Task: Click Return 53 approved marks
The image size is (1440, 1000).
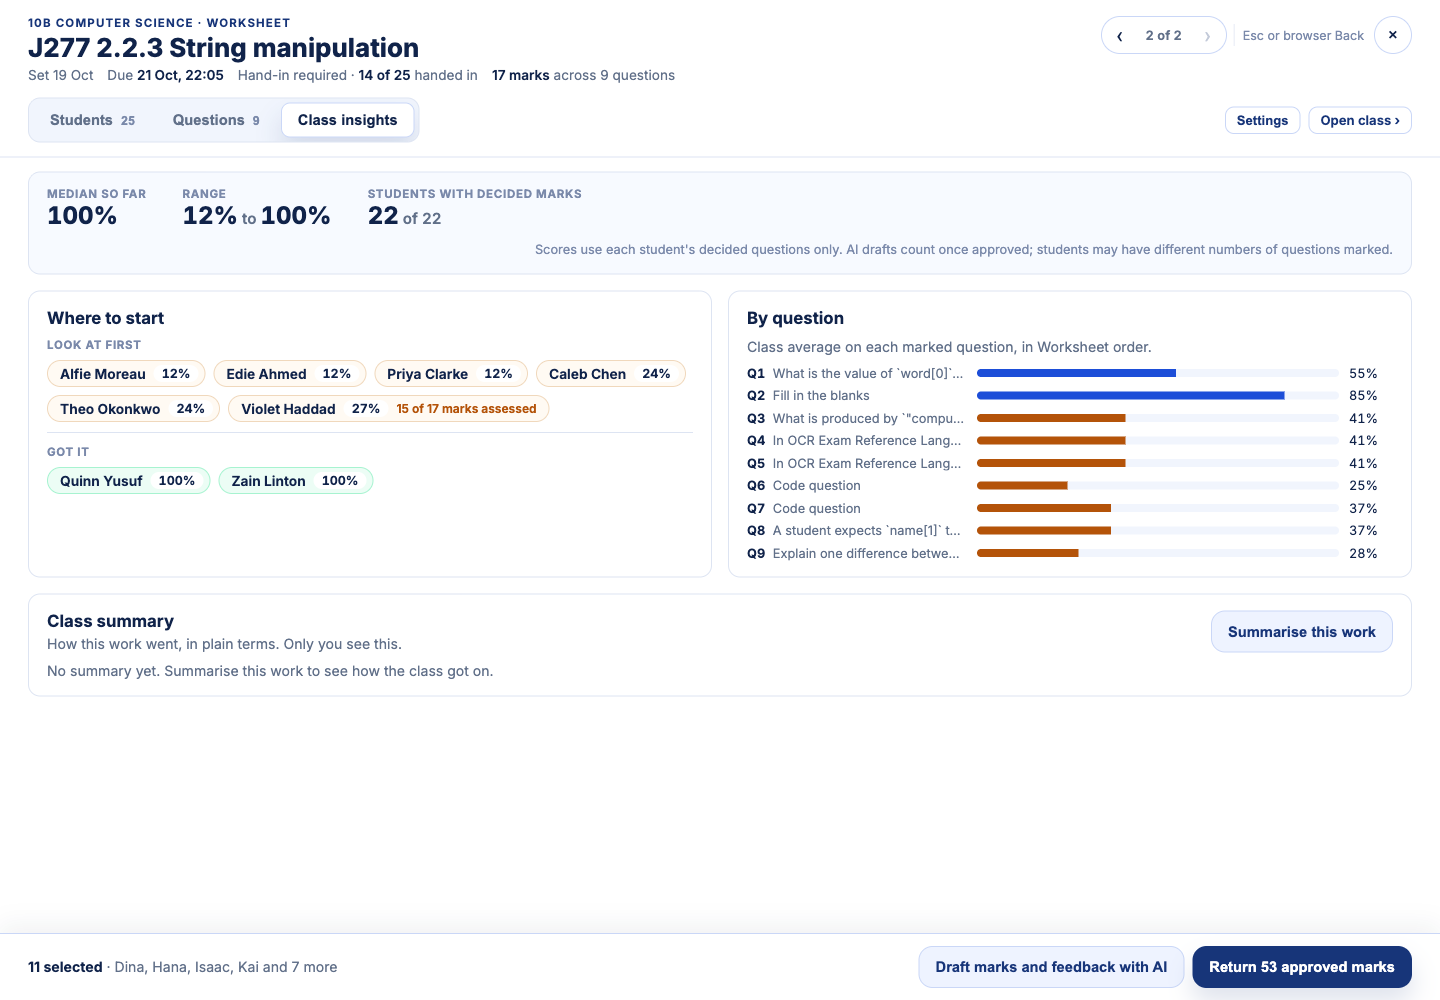Action: (x=1301, y=967)
